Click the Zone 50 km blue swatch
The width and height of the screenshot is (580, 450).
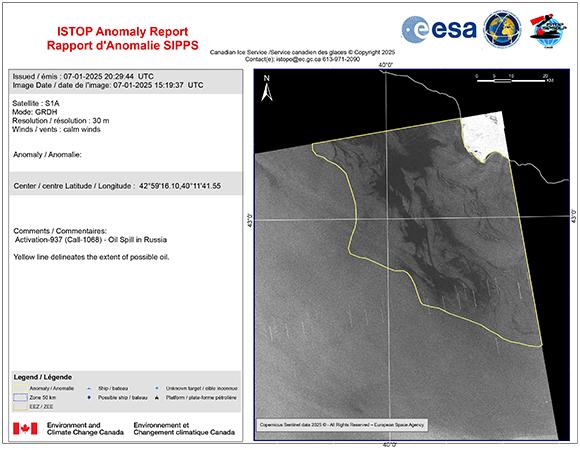click(20, 397)
